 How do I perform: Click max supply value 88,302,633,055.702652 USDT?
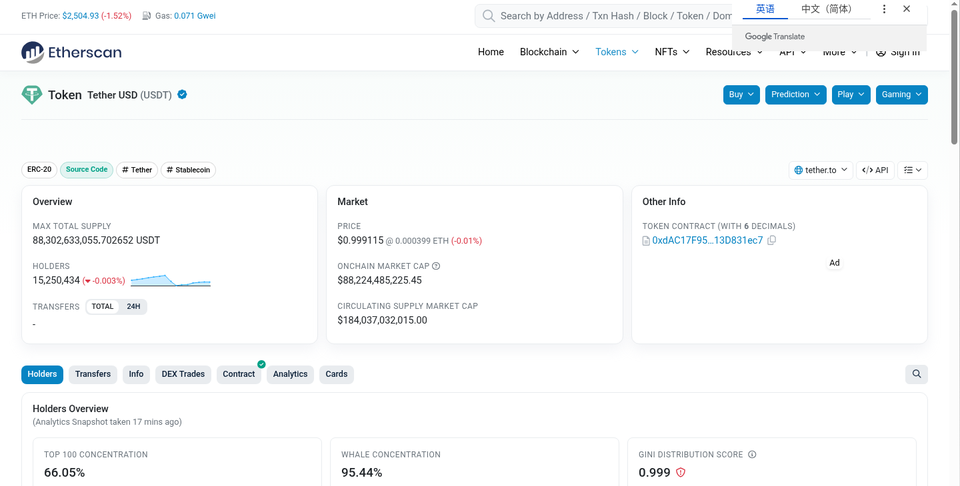(96, 241)
